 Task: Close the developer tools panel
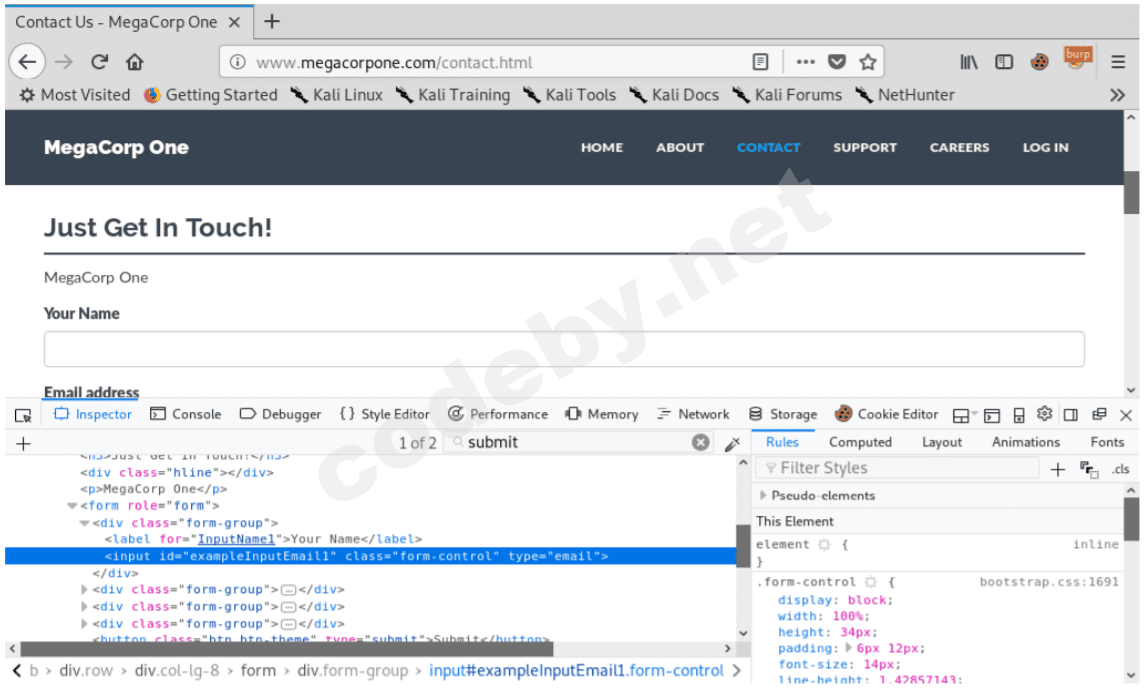pyautogui.click(x=1126, y=415)
